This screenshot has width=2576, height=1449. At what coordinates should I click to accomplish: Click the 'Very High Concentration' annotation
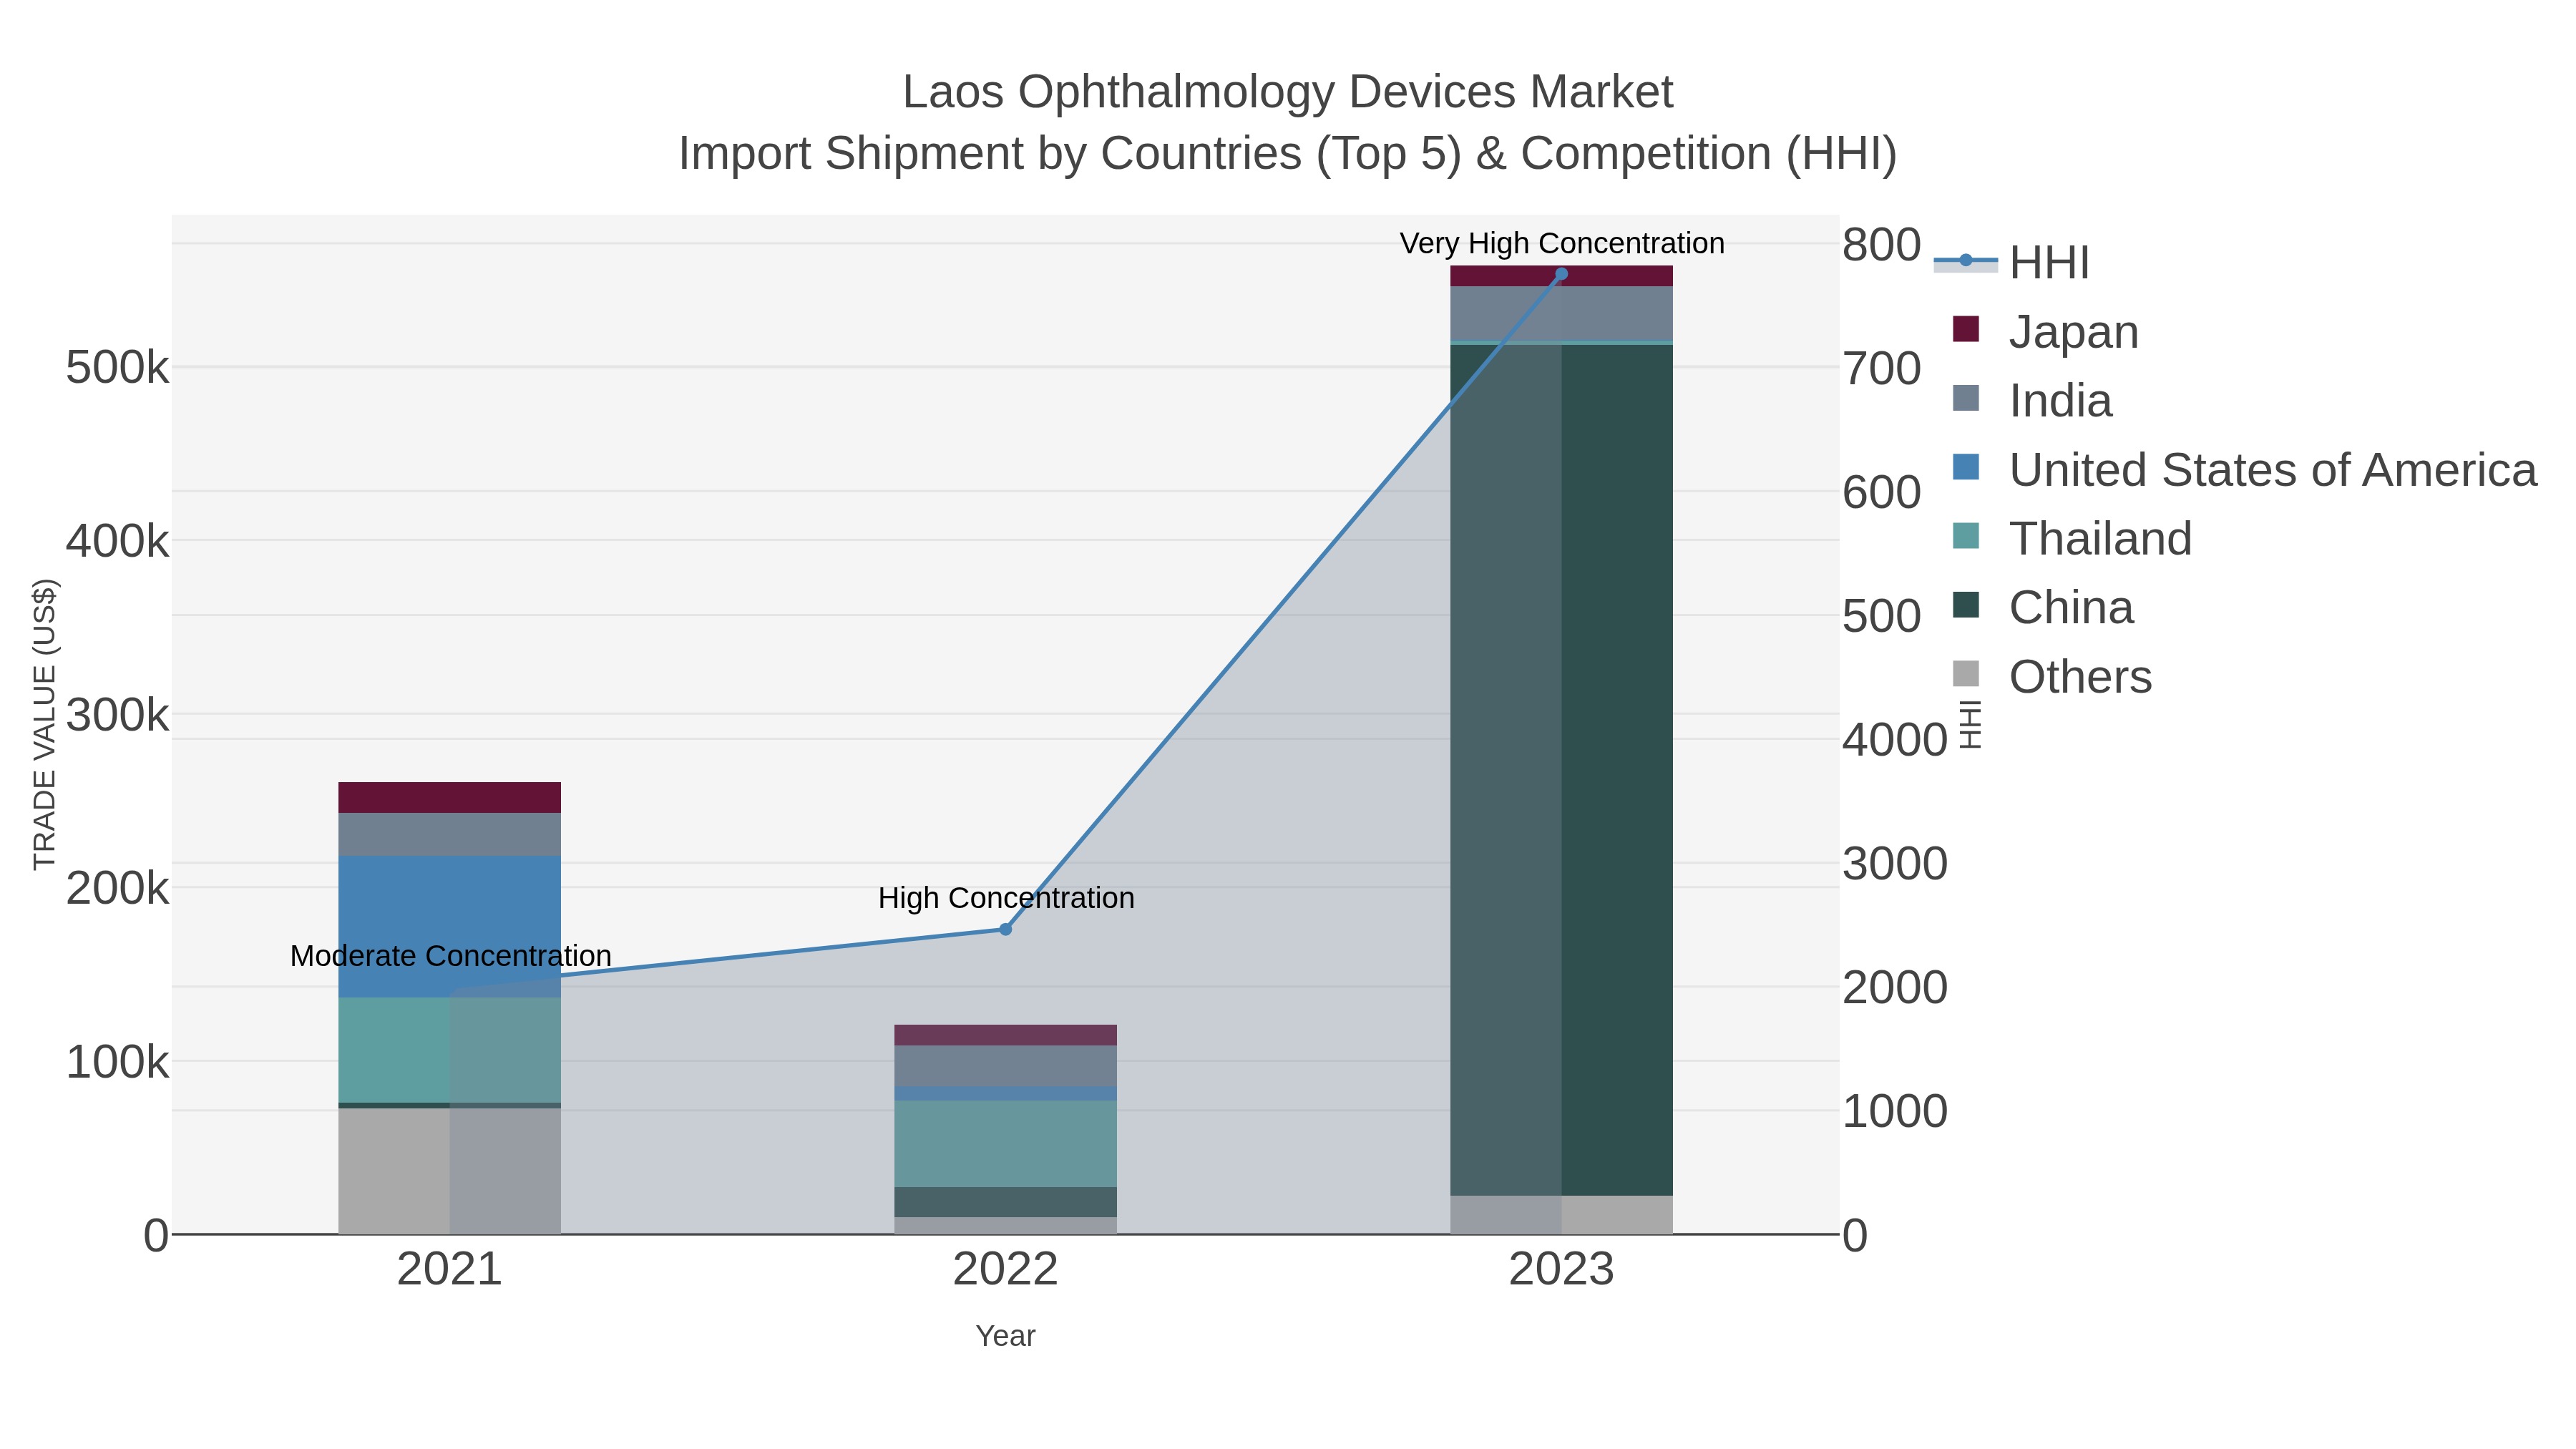(1561, 243)
